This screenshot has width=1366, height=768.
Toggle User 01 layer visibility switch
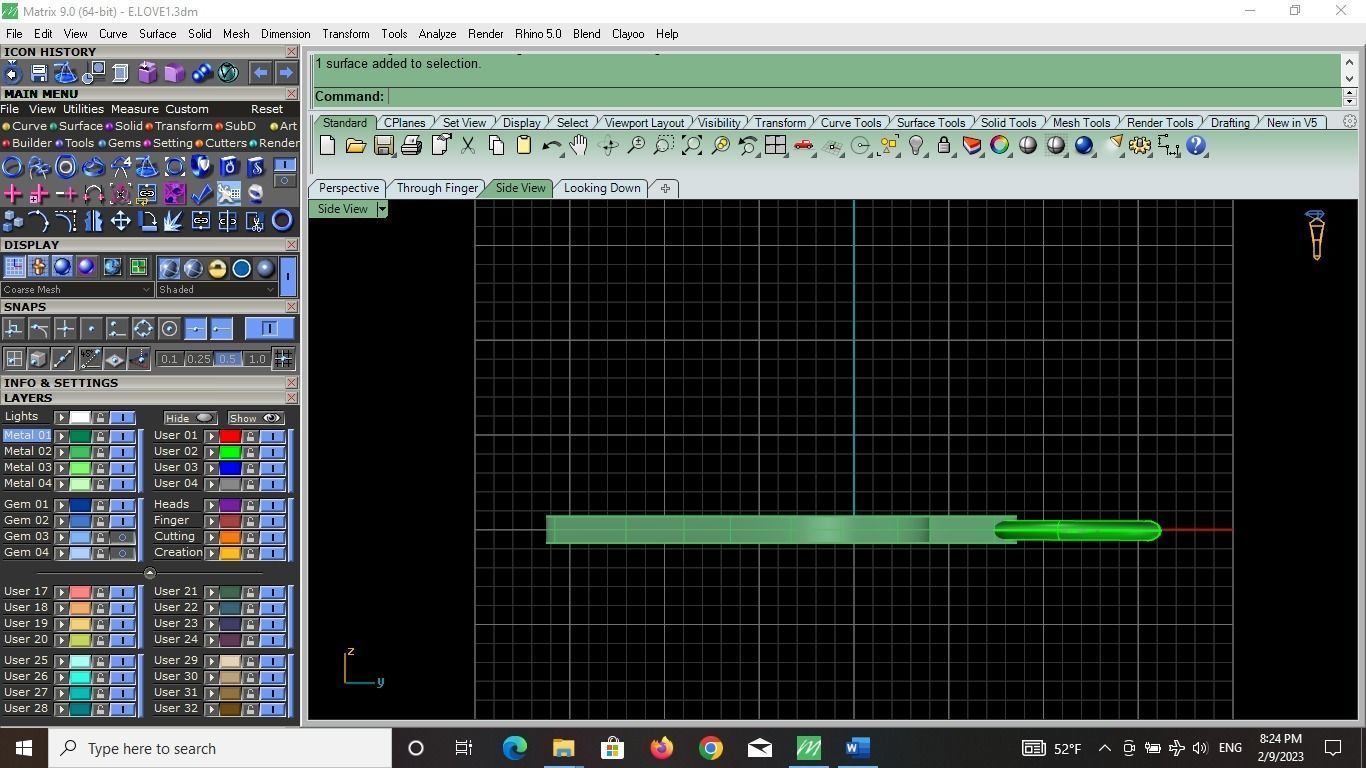(x=272, y=436)
